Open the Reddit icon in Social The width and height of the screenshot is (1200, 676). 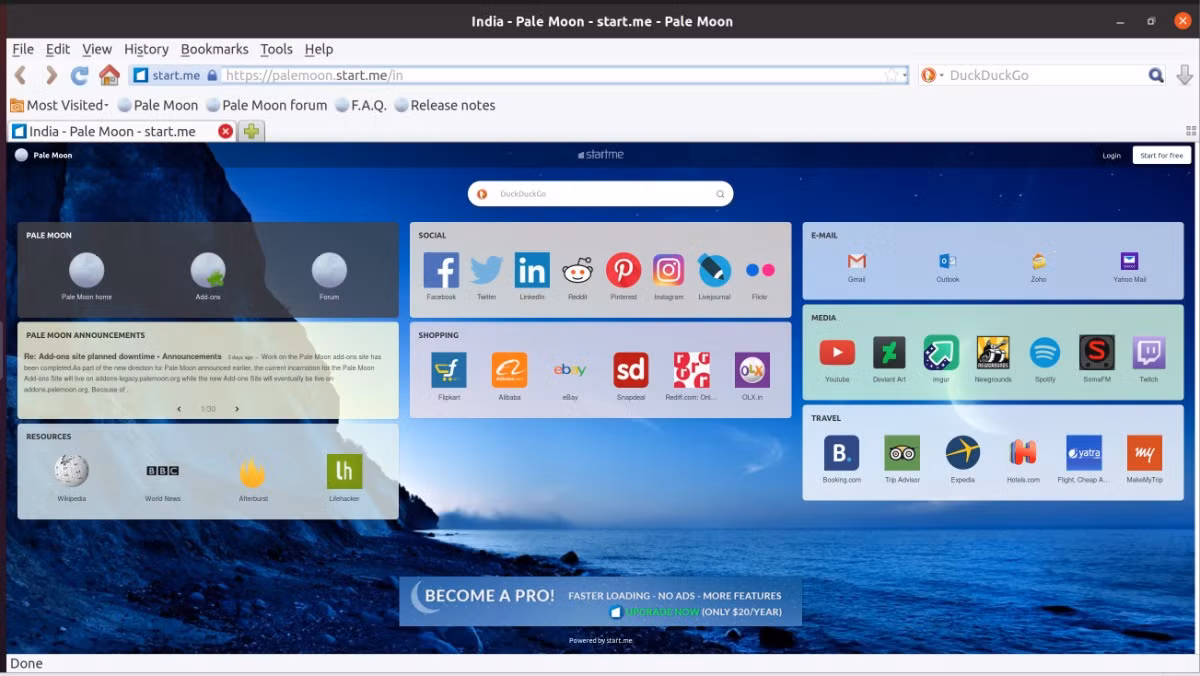click(x=577, y=270)
